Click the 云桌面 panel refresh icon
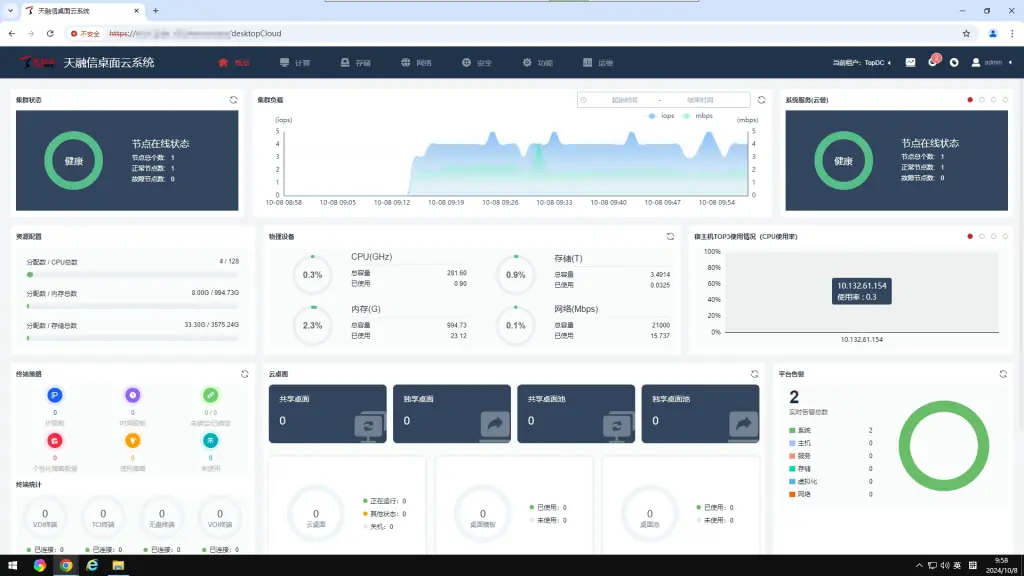1024x576 pixels. point(756,374)
